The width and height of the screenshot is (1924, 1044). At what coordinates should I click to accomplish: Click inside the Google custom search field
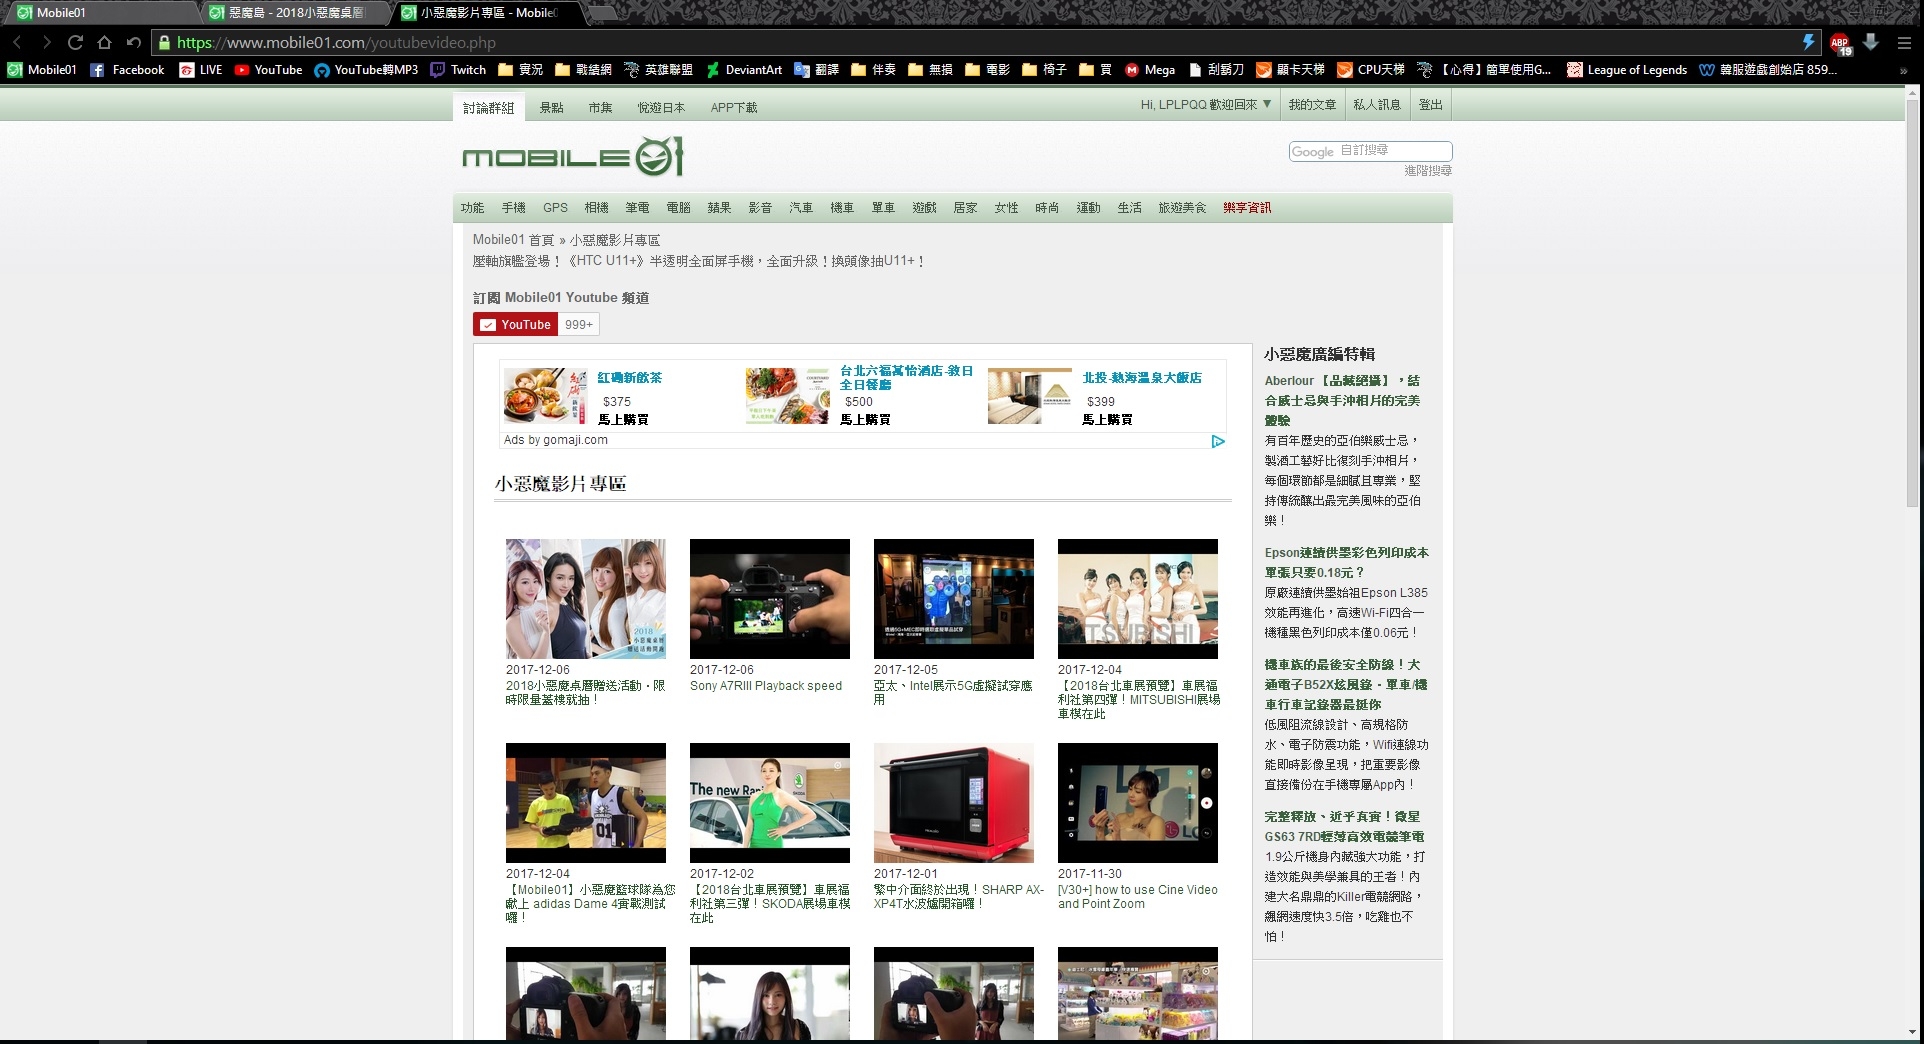click(1370, 151)
